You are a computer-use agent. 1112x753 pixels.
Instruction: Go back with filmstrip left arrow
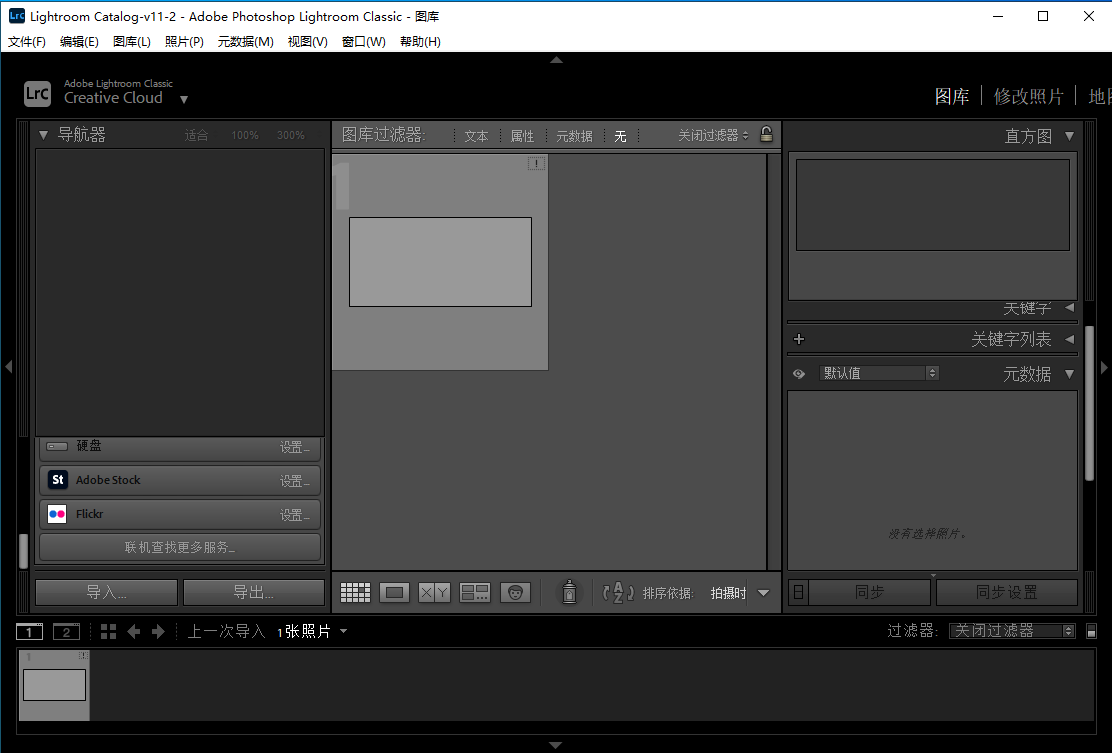tap(133, 631)
